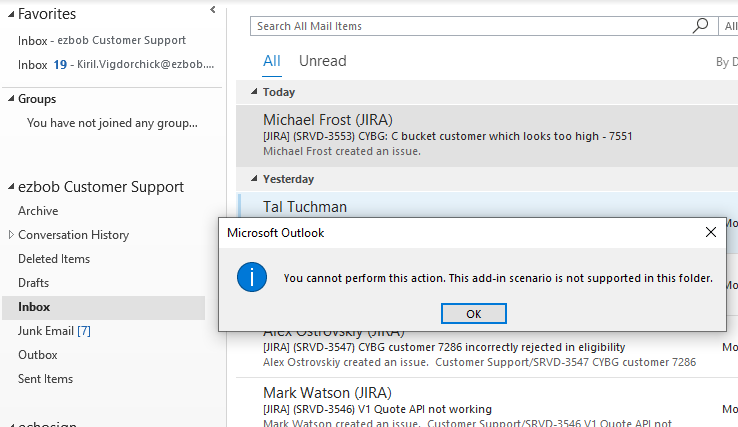Collapse ezbob Customer Support account tree
Image resolution: width=738 pixels, height=427 pixels.
click(11, 187)
